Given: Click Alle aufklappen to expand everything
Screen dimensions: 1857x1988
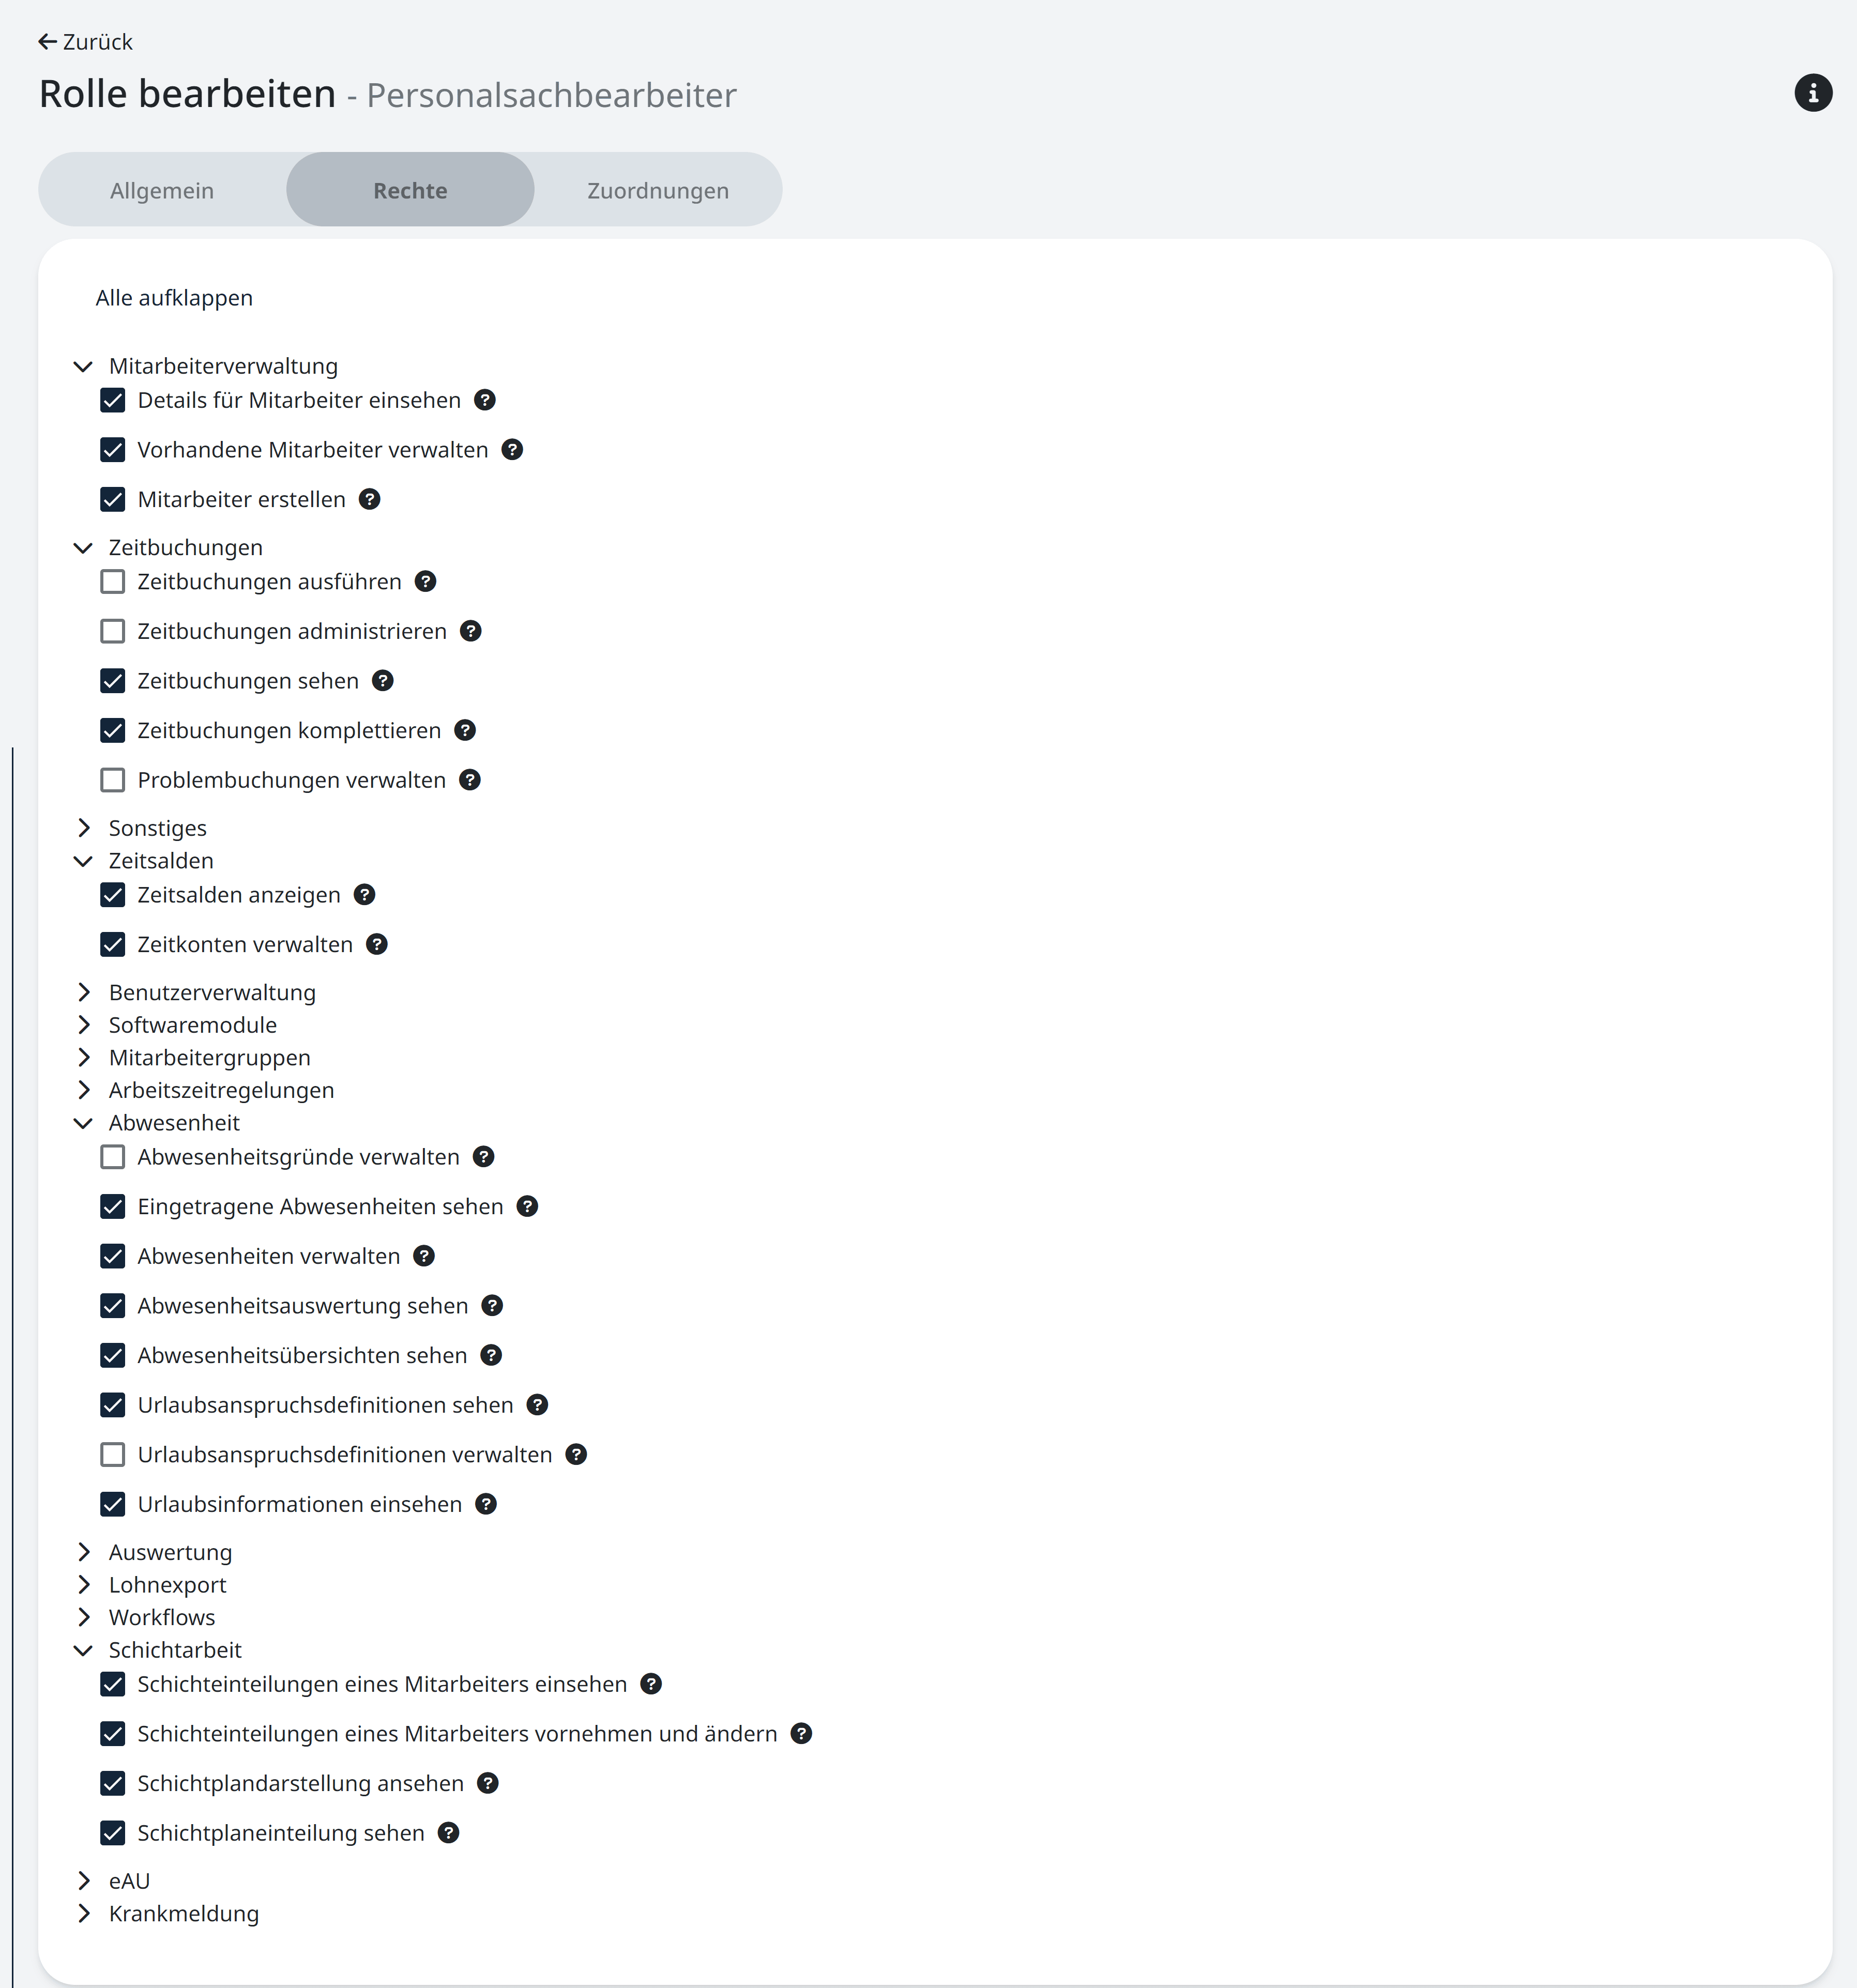Looking at the screenshot, I should coord(174,298).
